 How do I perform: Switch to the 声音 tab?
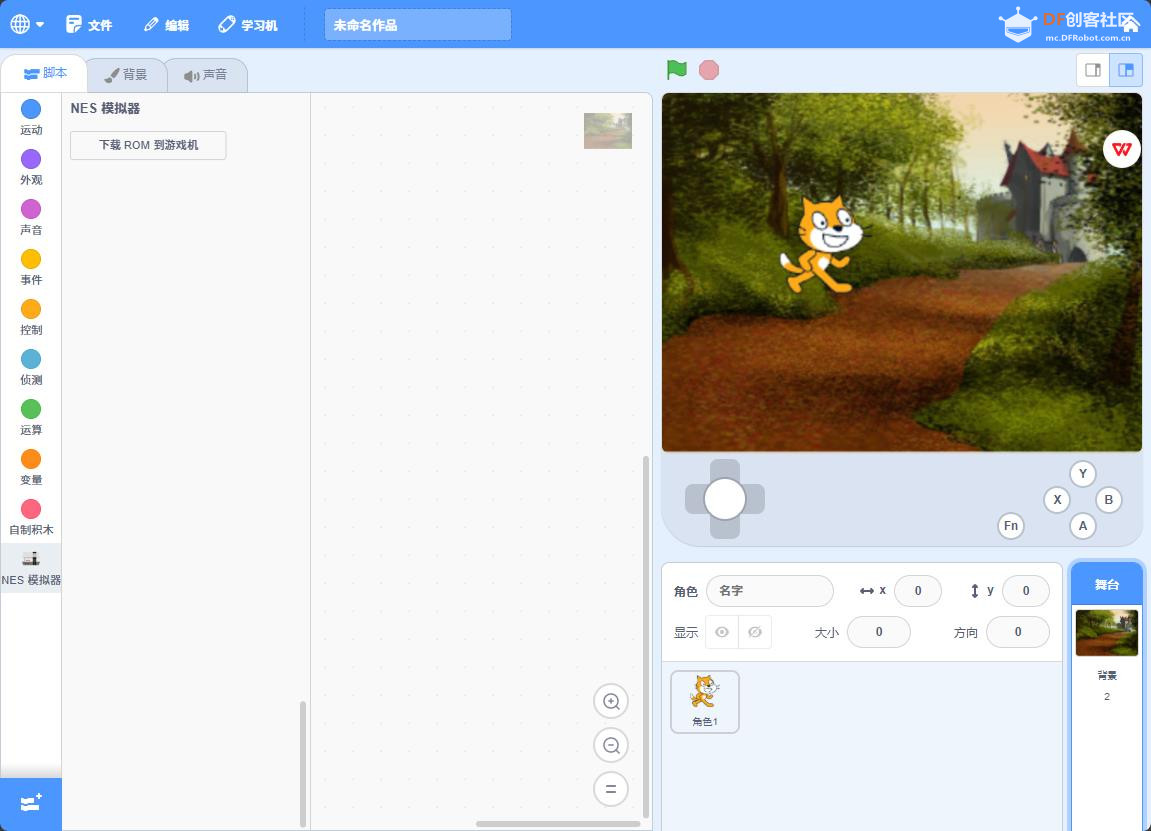point(206,75)
